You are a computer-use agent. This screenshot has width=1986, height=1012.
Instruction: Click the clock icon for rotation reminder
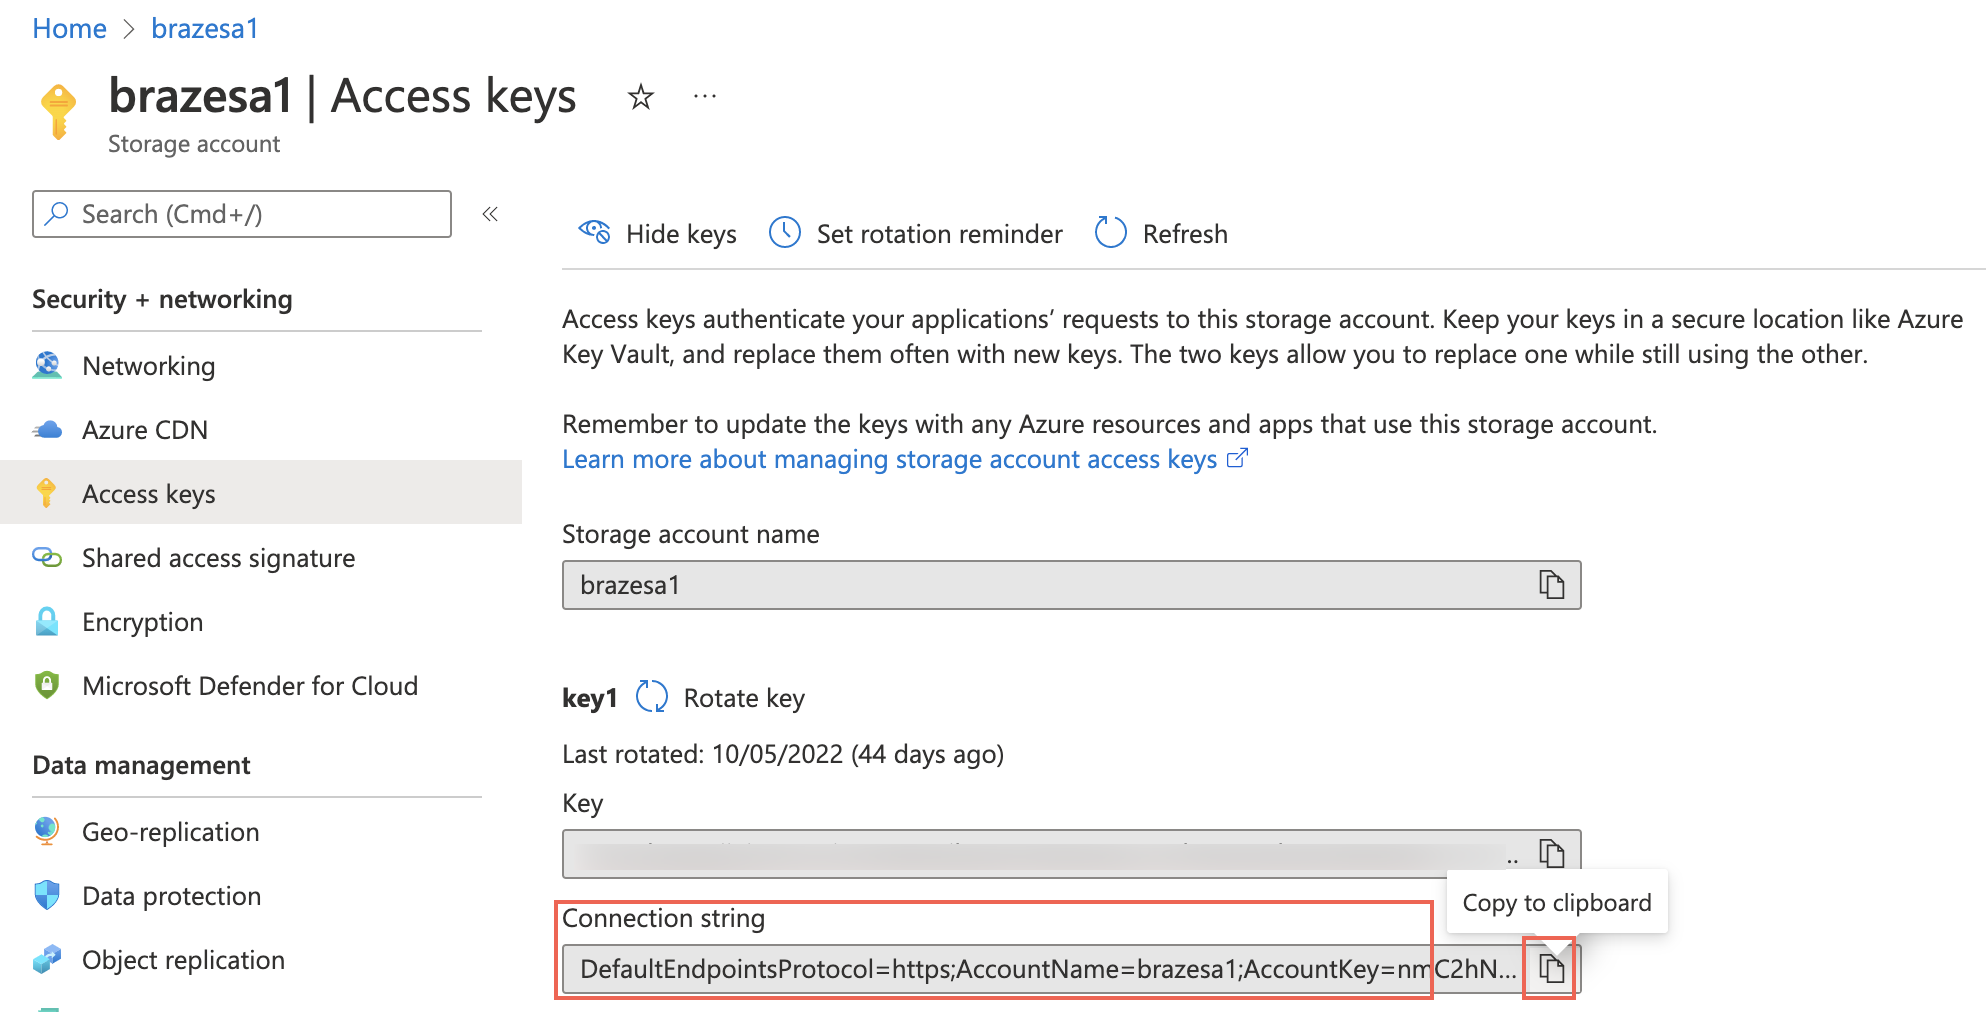pos(785,233)
